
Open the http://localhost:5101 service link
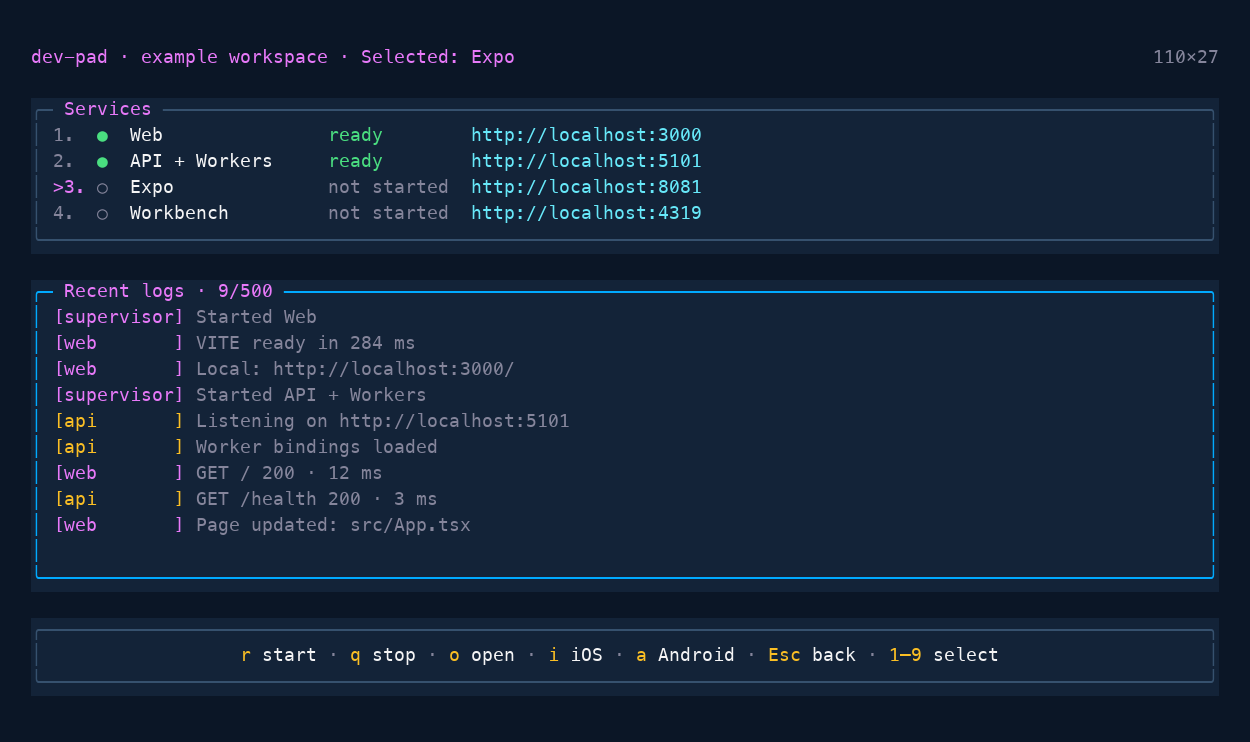(x=586, y=161)
